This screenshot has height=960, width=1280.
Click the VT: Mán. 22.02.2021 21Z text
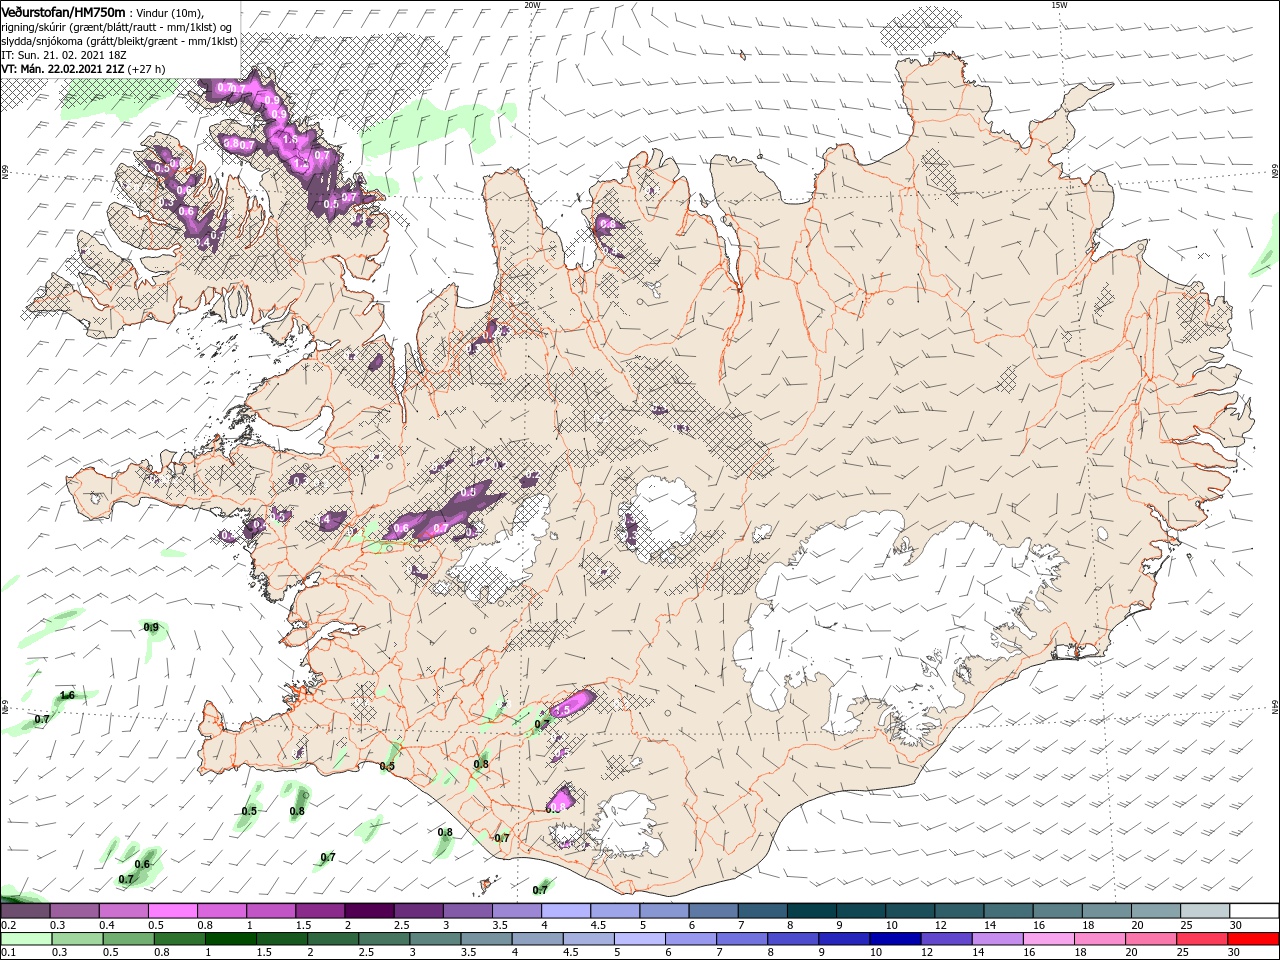[62, 69]
